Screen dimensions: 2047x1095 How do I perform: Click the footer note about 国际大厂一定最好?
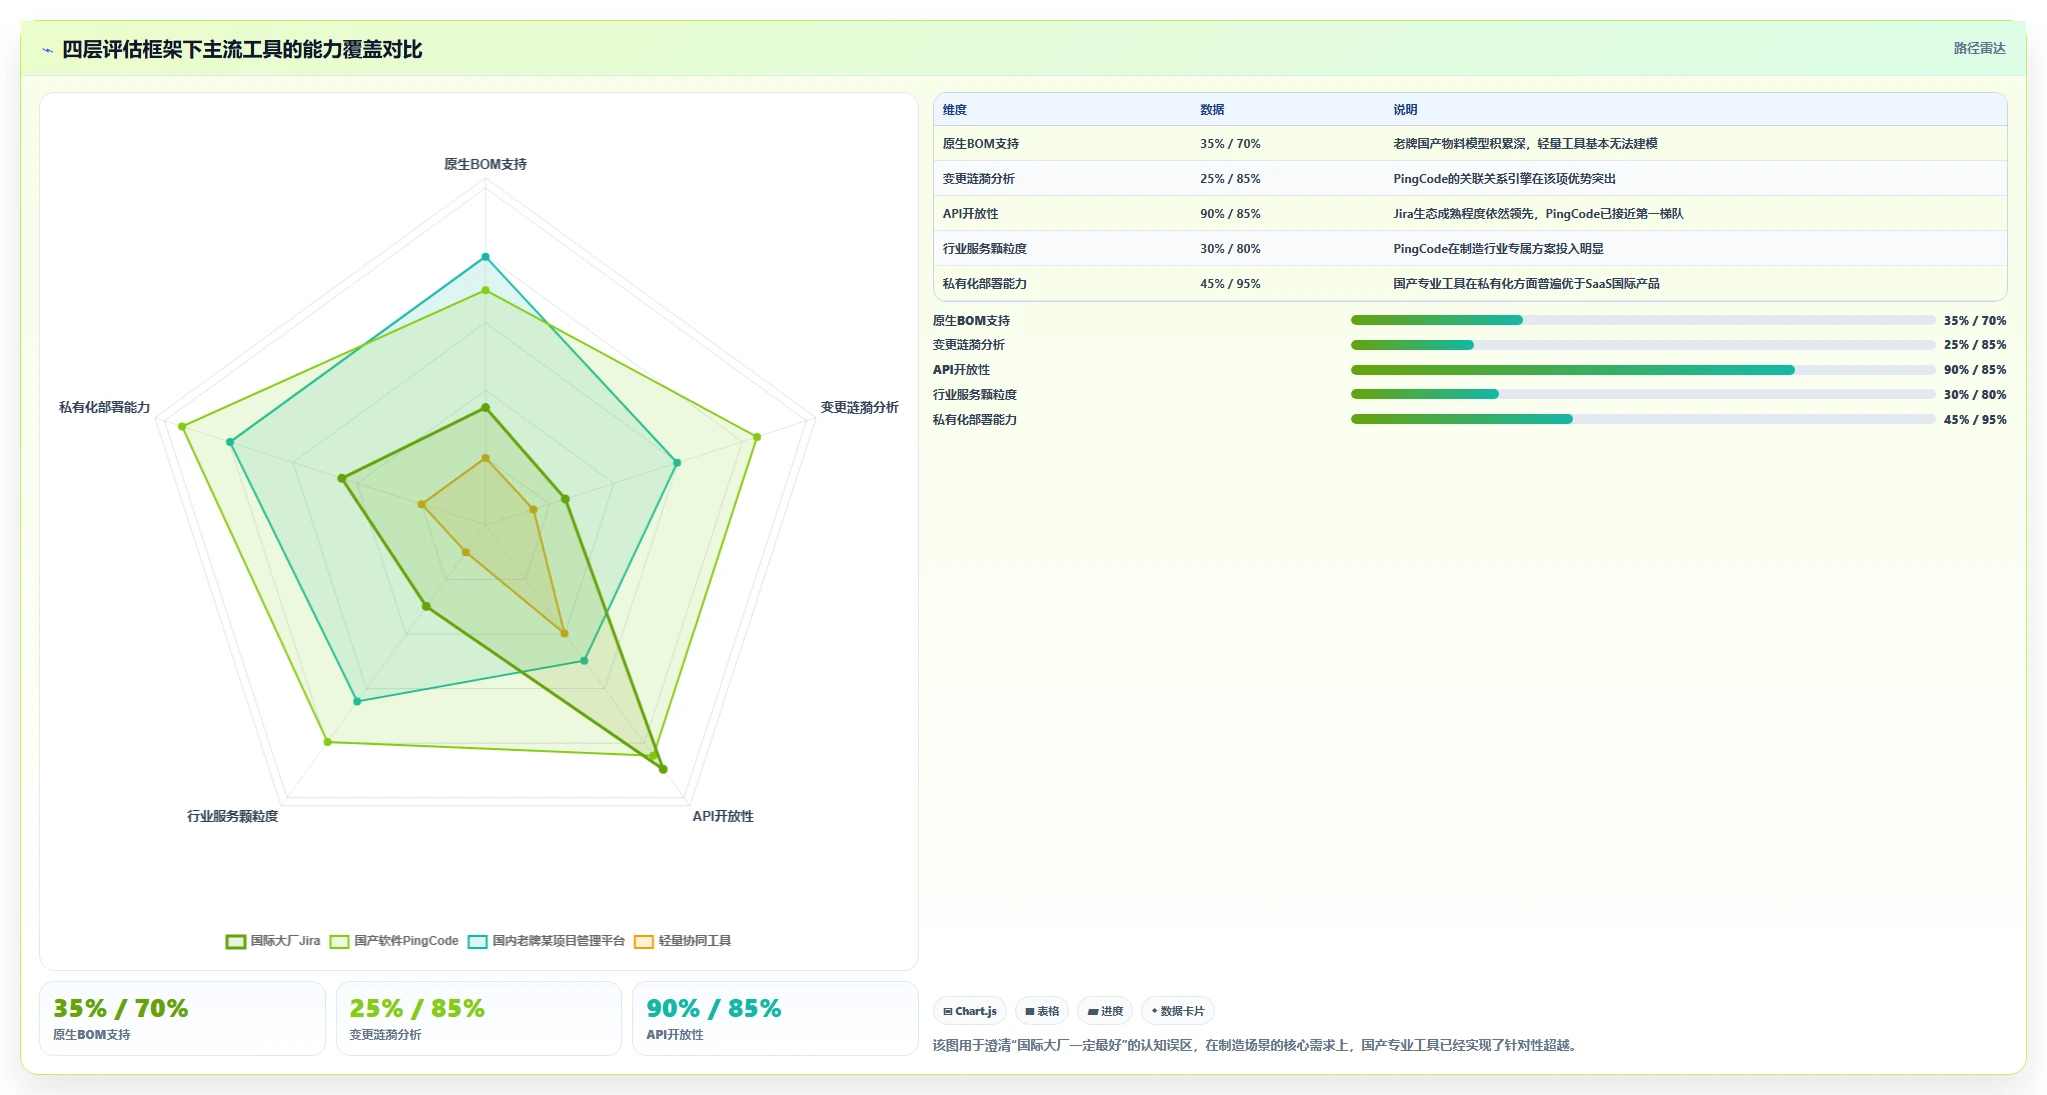[1256, 1045]
